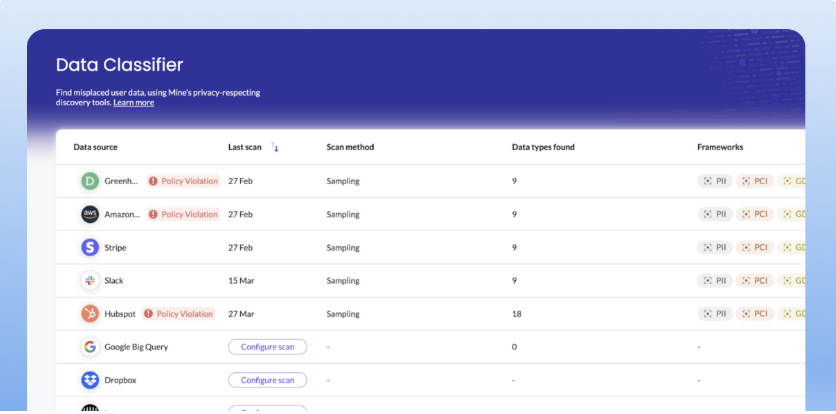The width and height of the screenshot is (836, 414).
Task: Click the 0 data types value for Google
Action: pos(515,347)
